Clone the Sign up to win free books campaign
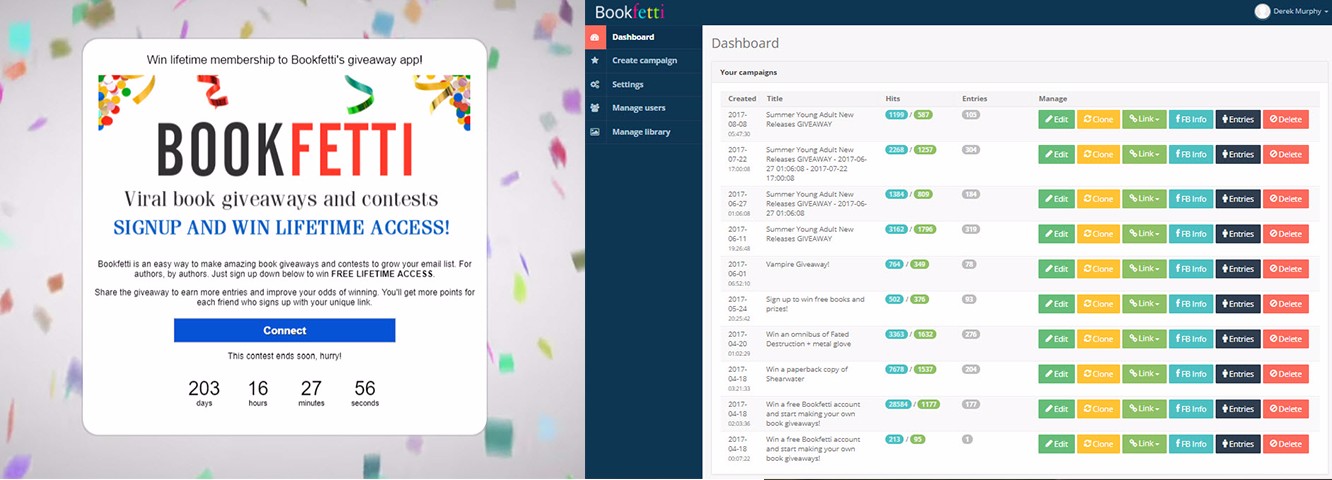The image size is (1332, 480). tap(1097, 304)
